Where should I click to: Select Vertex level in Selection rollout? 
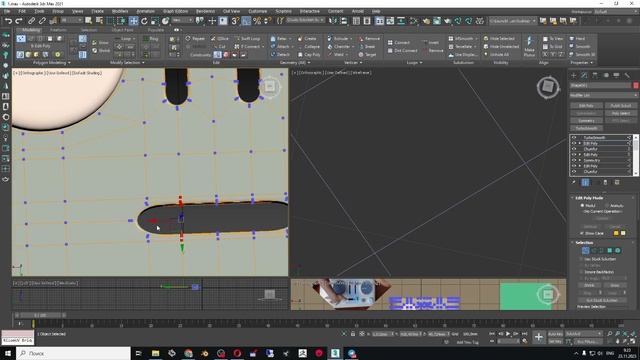click(585, 251)
